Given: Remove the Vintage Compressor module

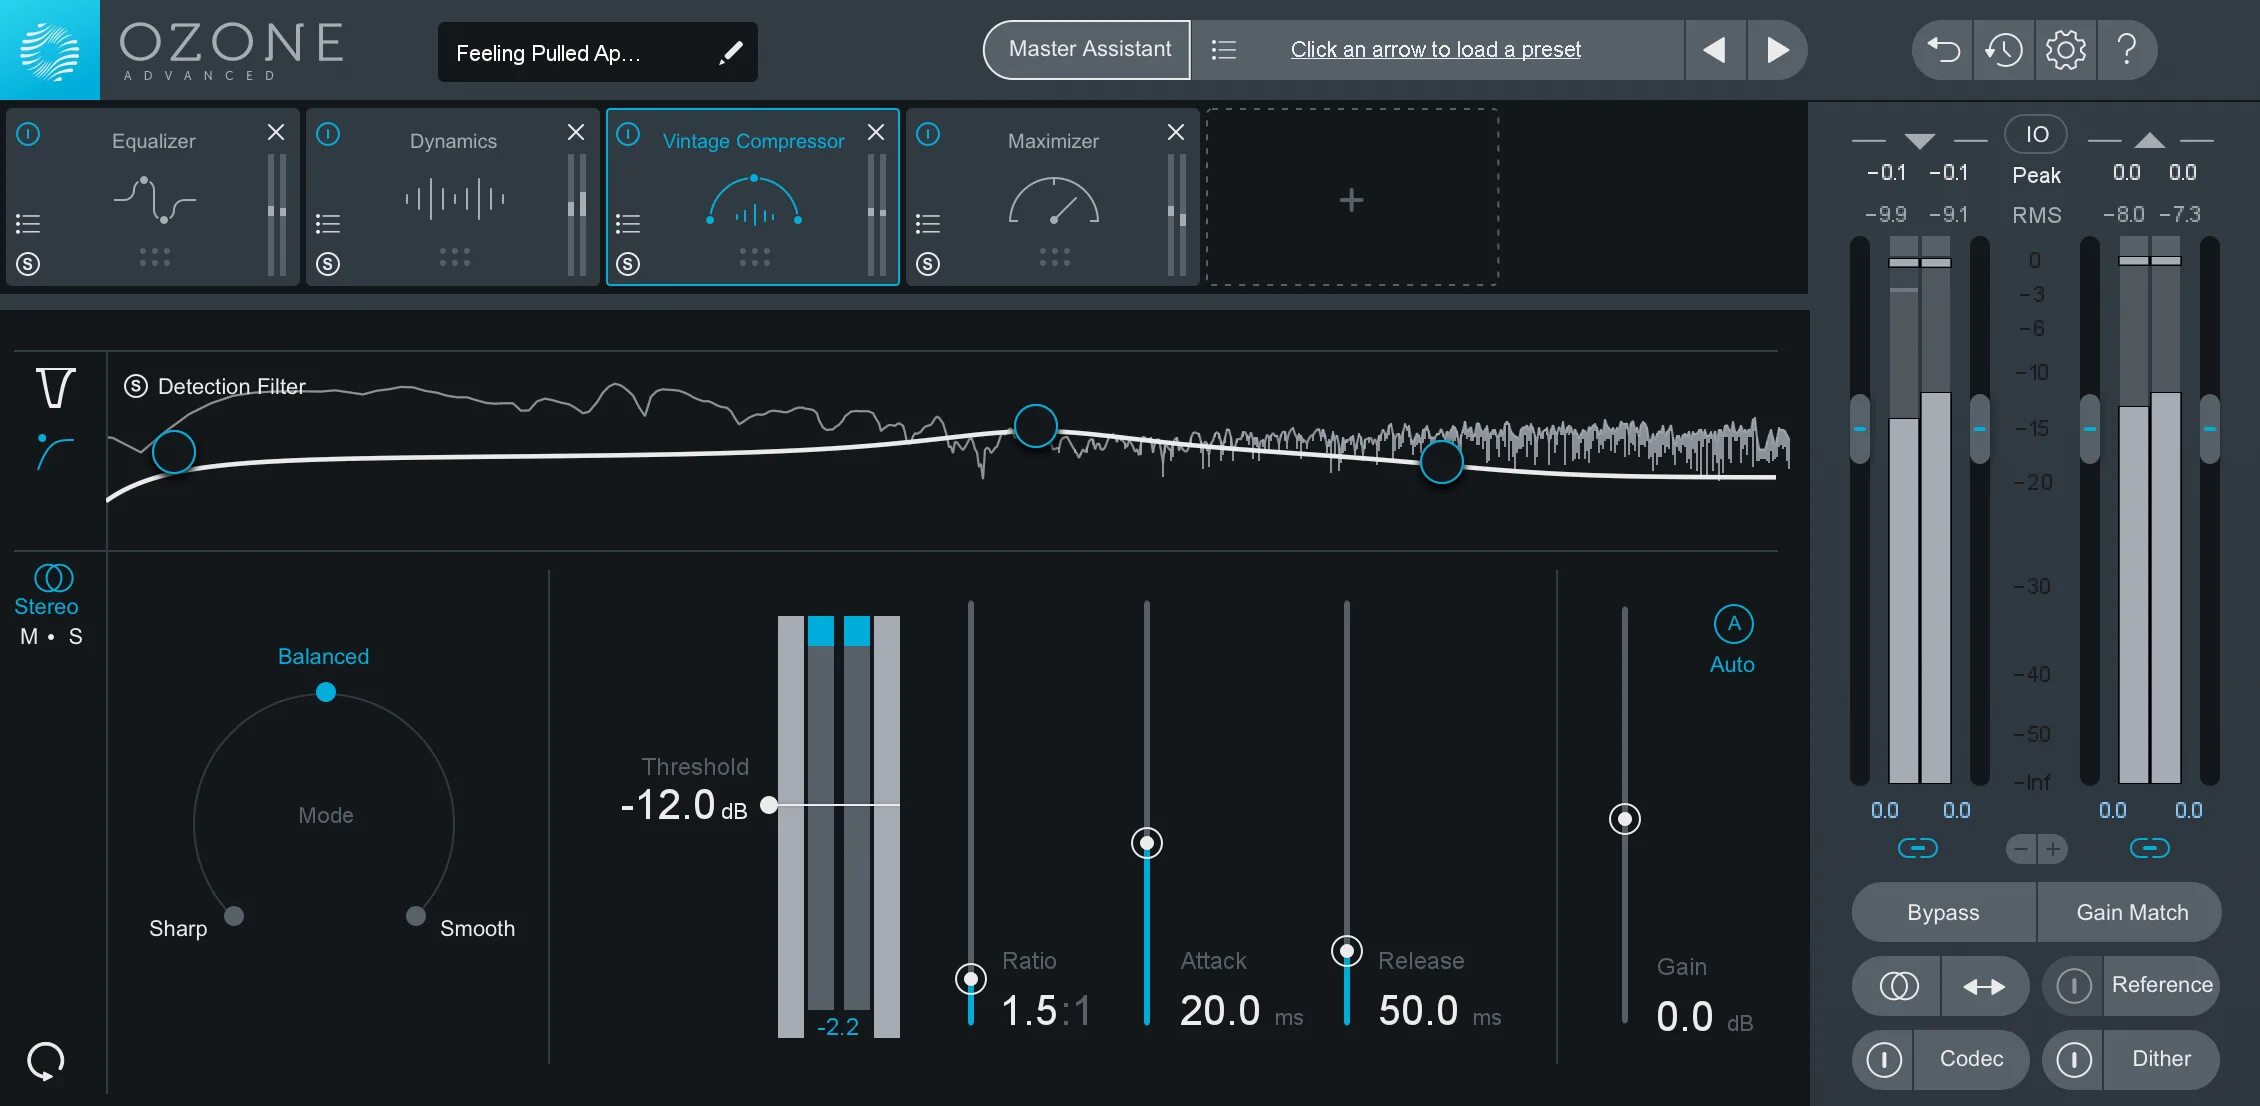Looking at the screenshot, I should point(876,132).
